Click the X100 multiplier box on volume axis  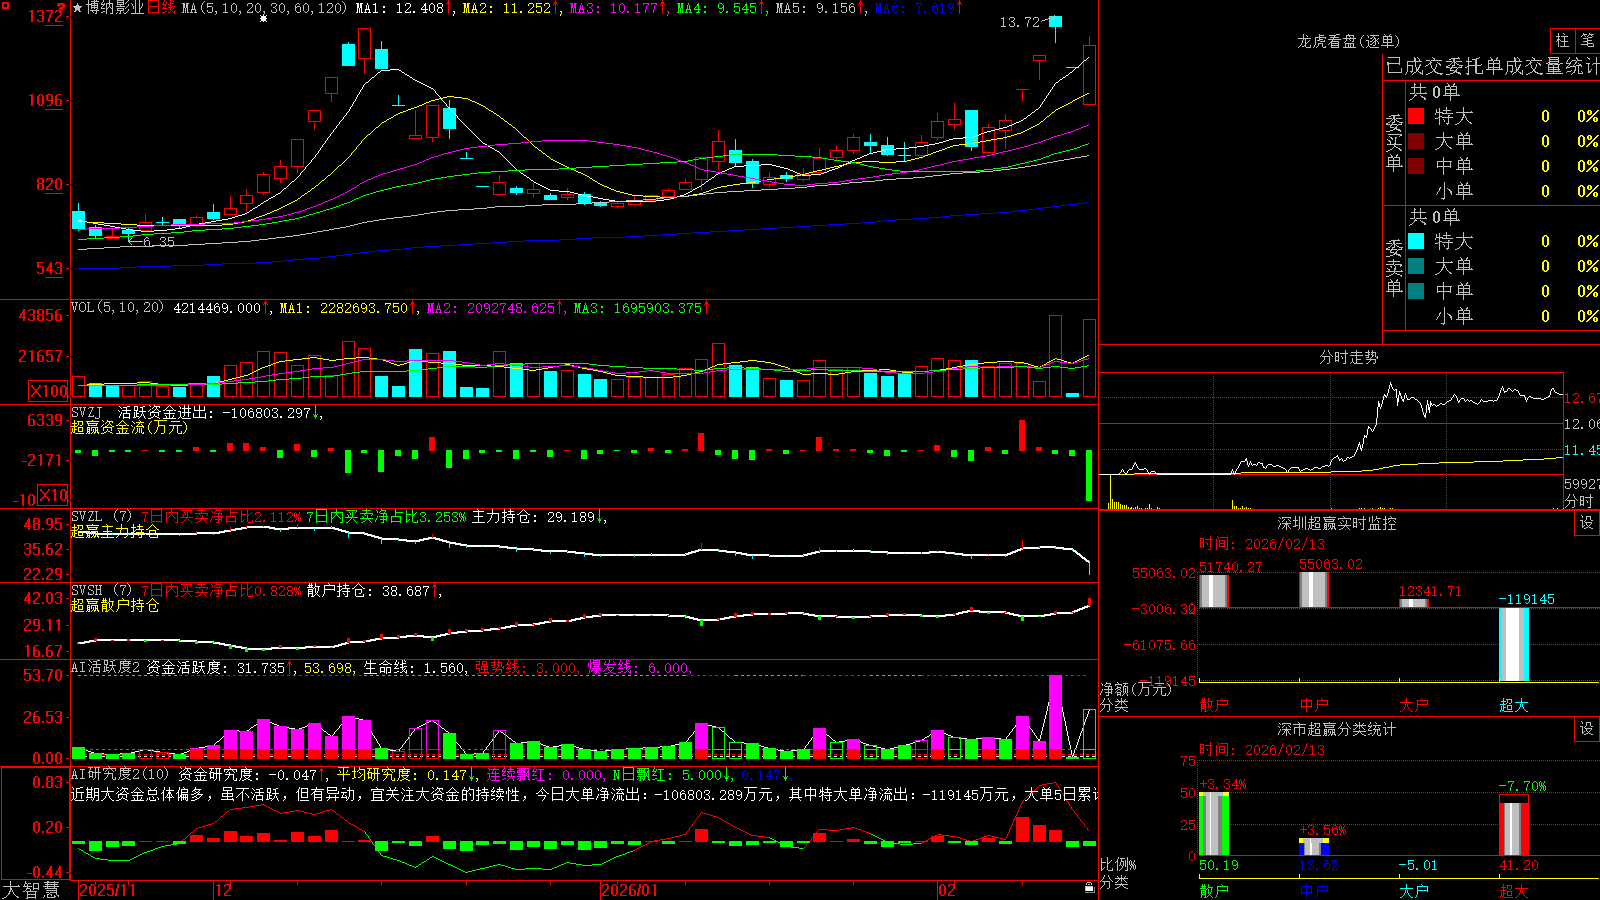click(x=49, y=391)
